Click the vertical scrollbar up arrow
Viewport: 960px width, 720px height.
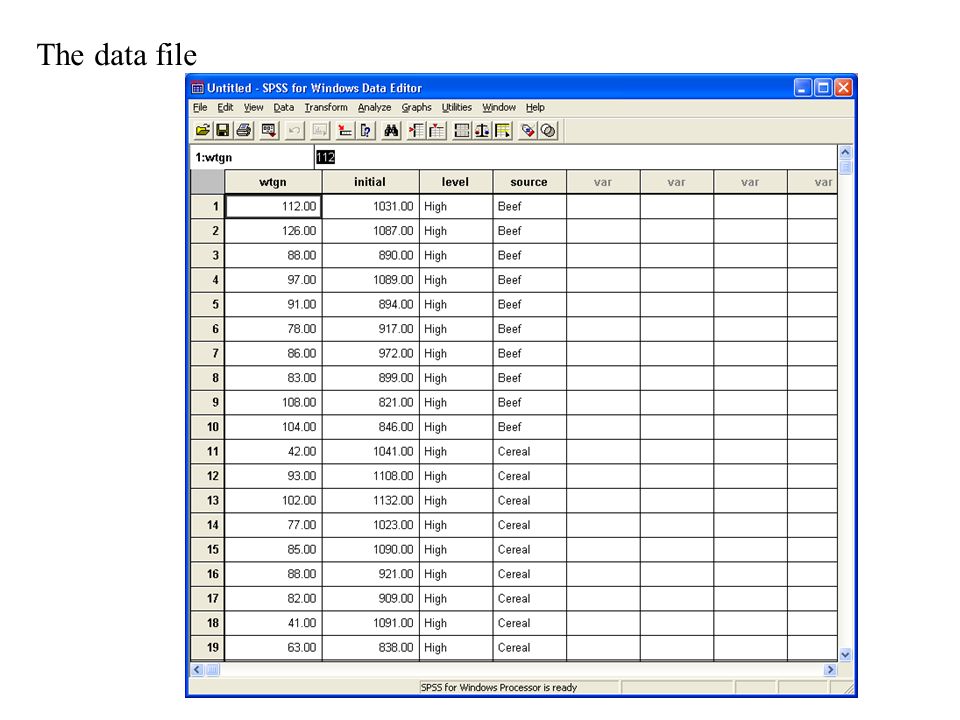846,152
